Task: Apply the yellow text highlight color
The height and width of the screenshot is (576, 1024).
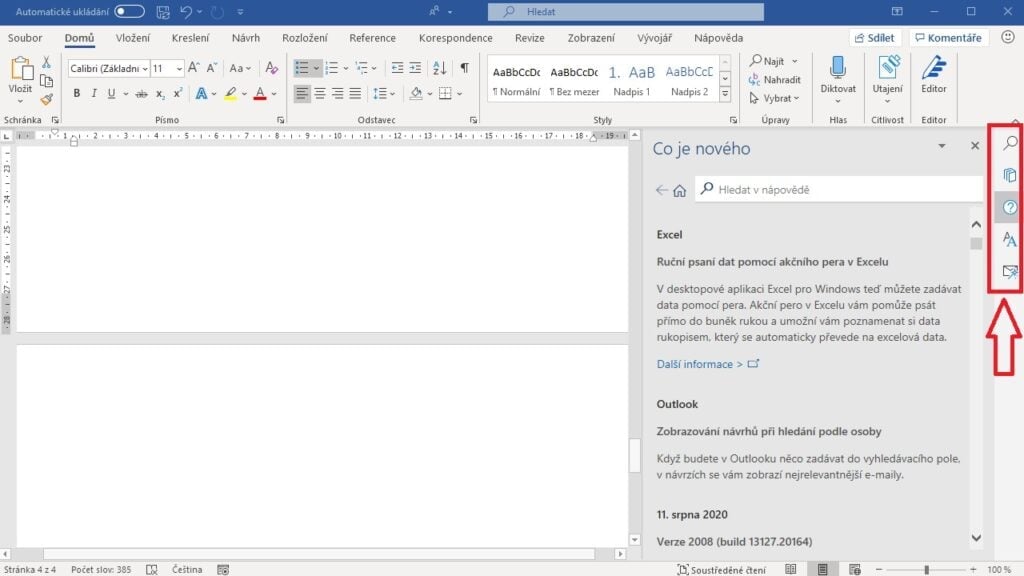Action: tap(231, 93)
